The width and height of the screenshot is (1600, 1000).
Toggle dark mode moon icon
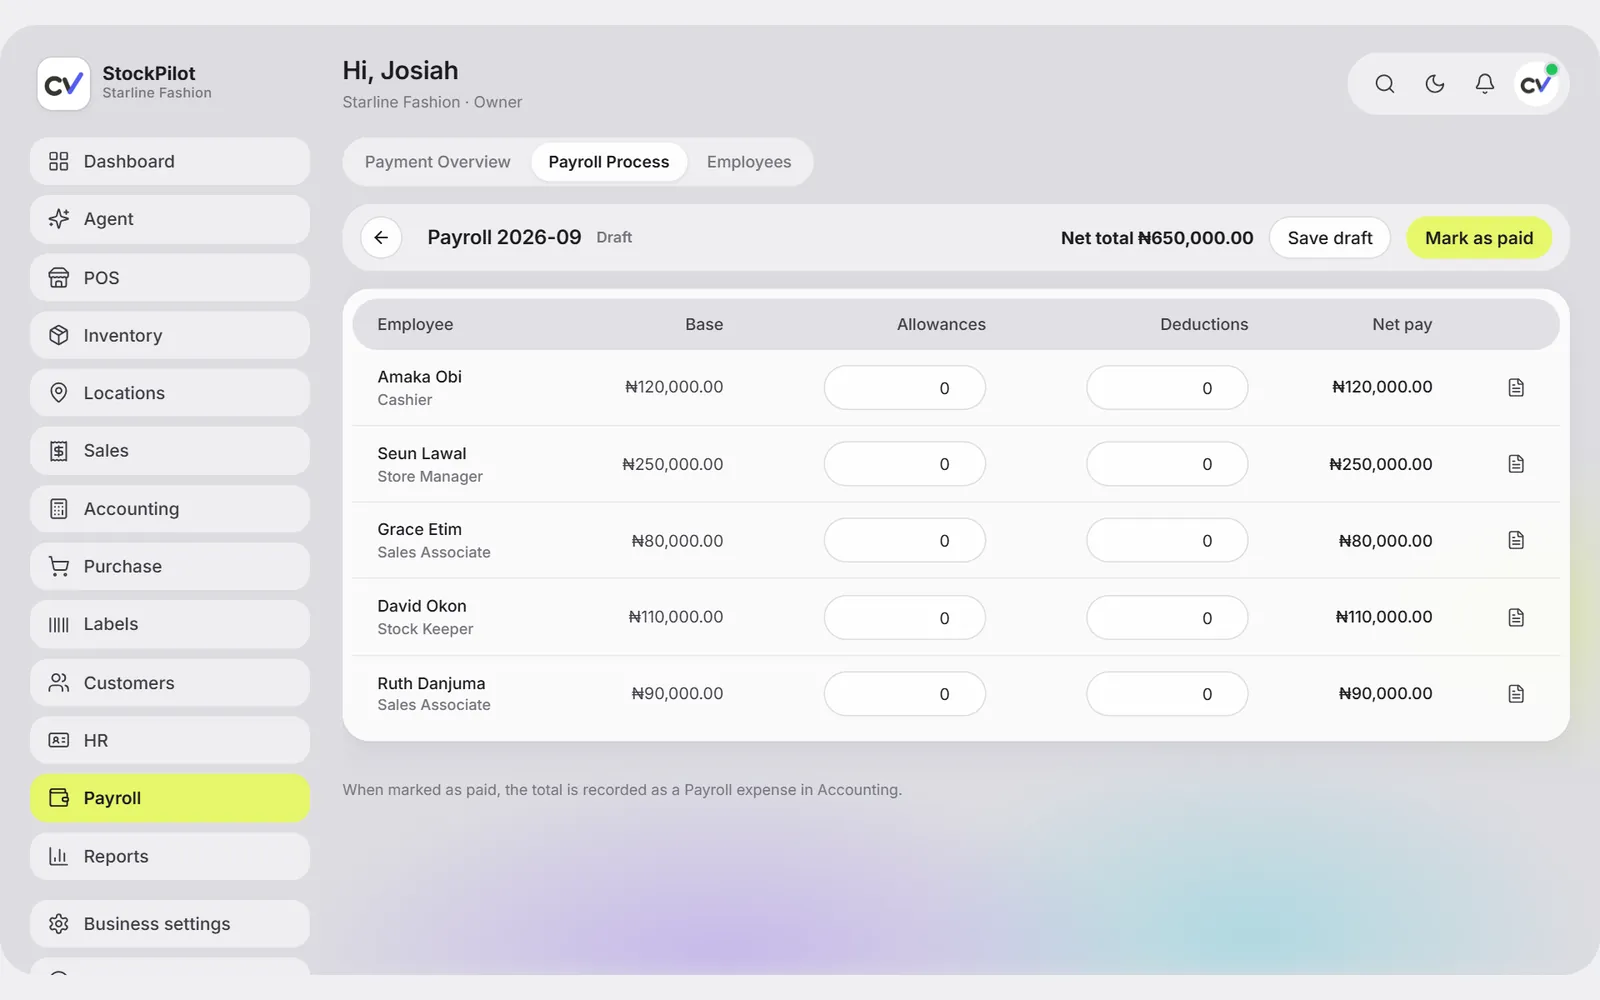(1435, 84)
